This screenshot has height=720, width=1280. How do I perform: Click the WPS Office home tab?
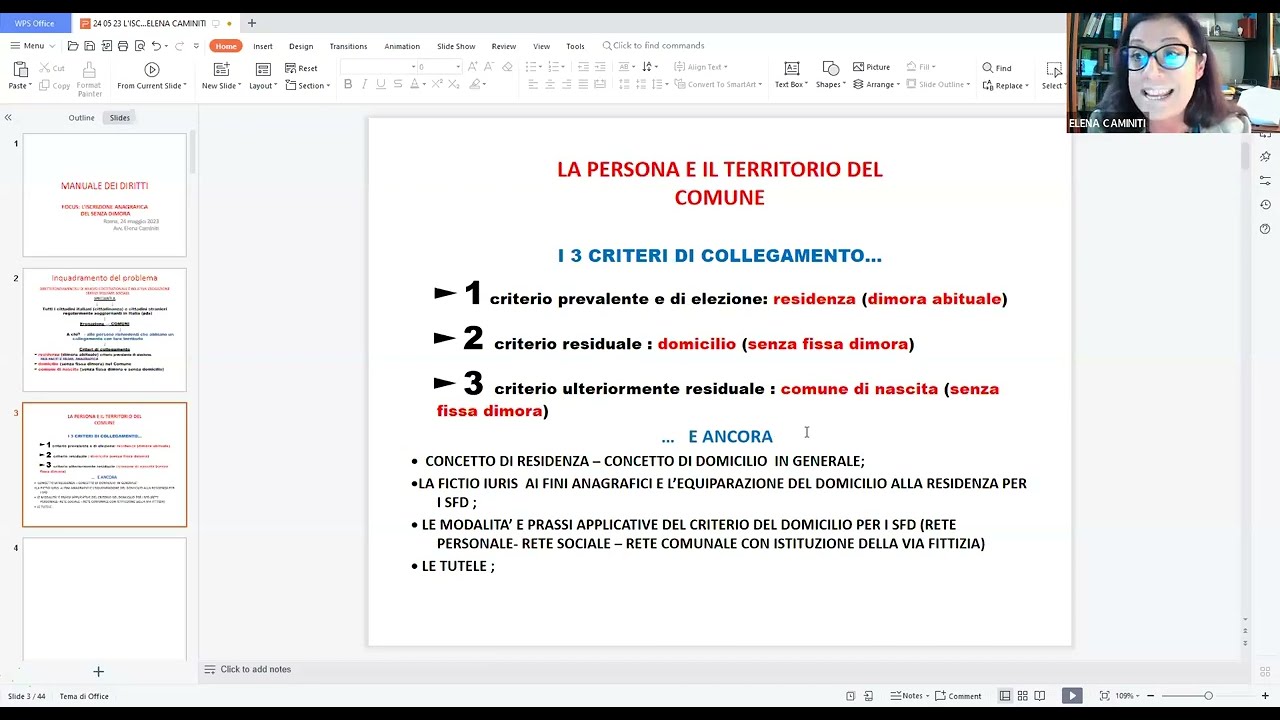pos(35,23)
